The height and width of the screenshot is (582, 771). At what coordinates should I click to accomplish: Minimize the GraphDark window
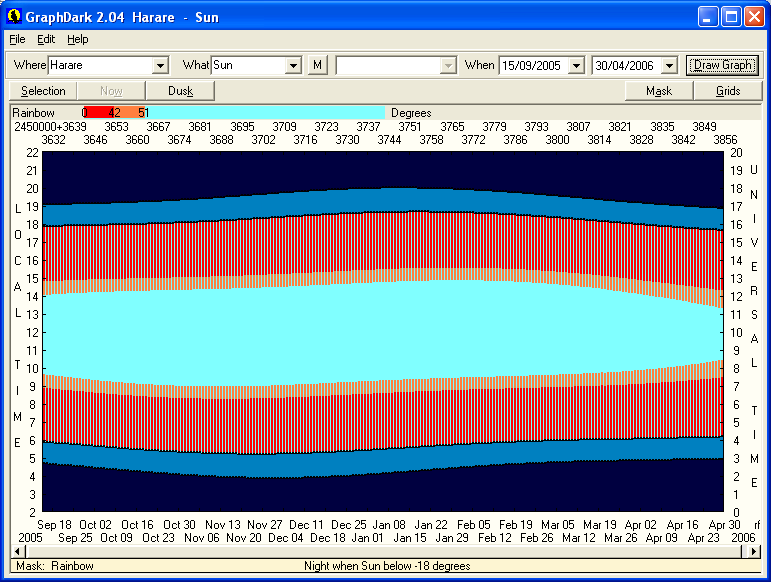coord(708,17)
